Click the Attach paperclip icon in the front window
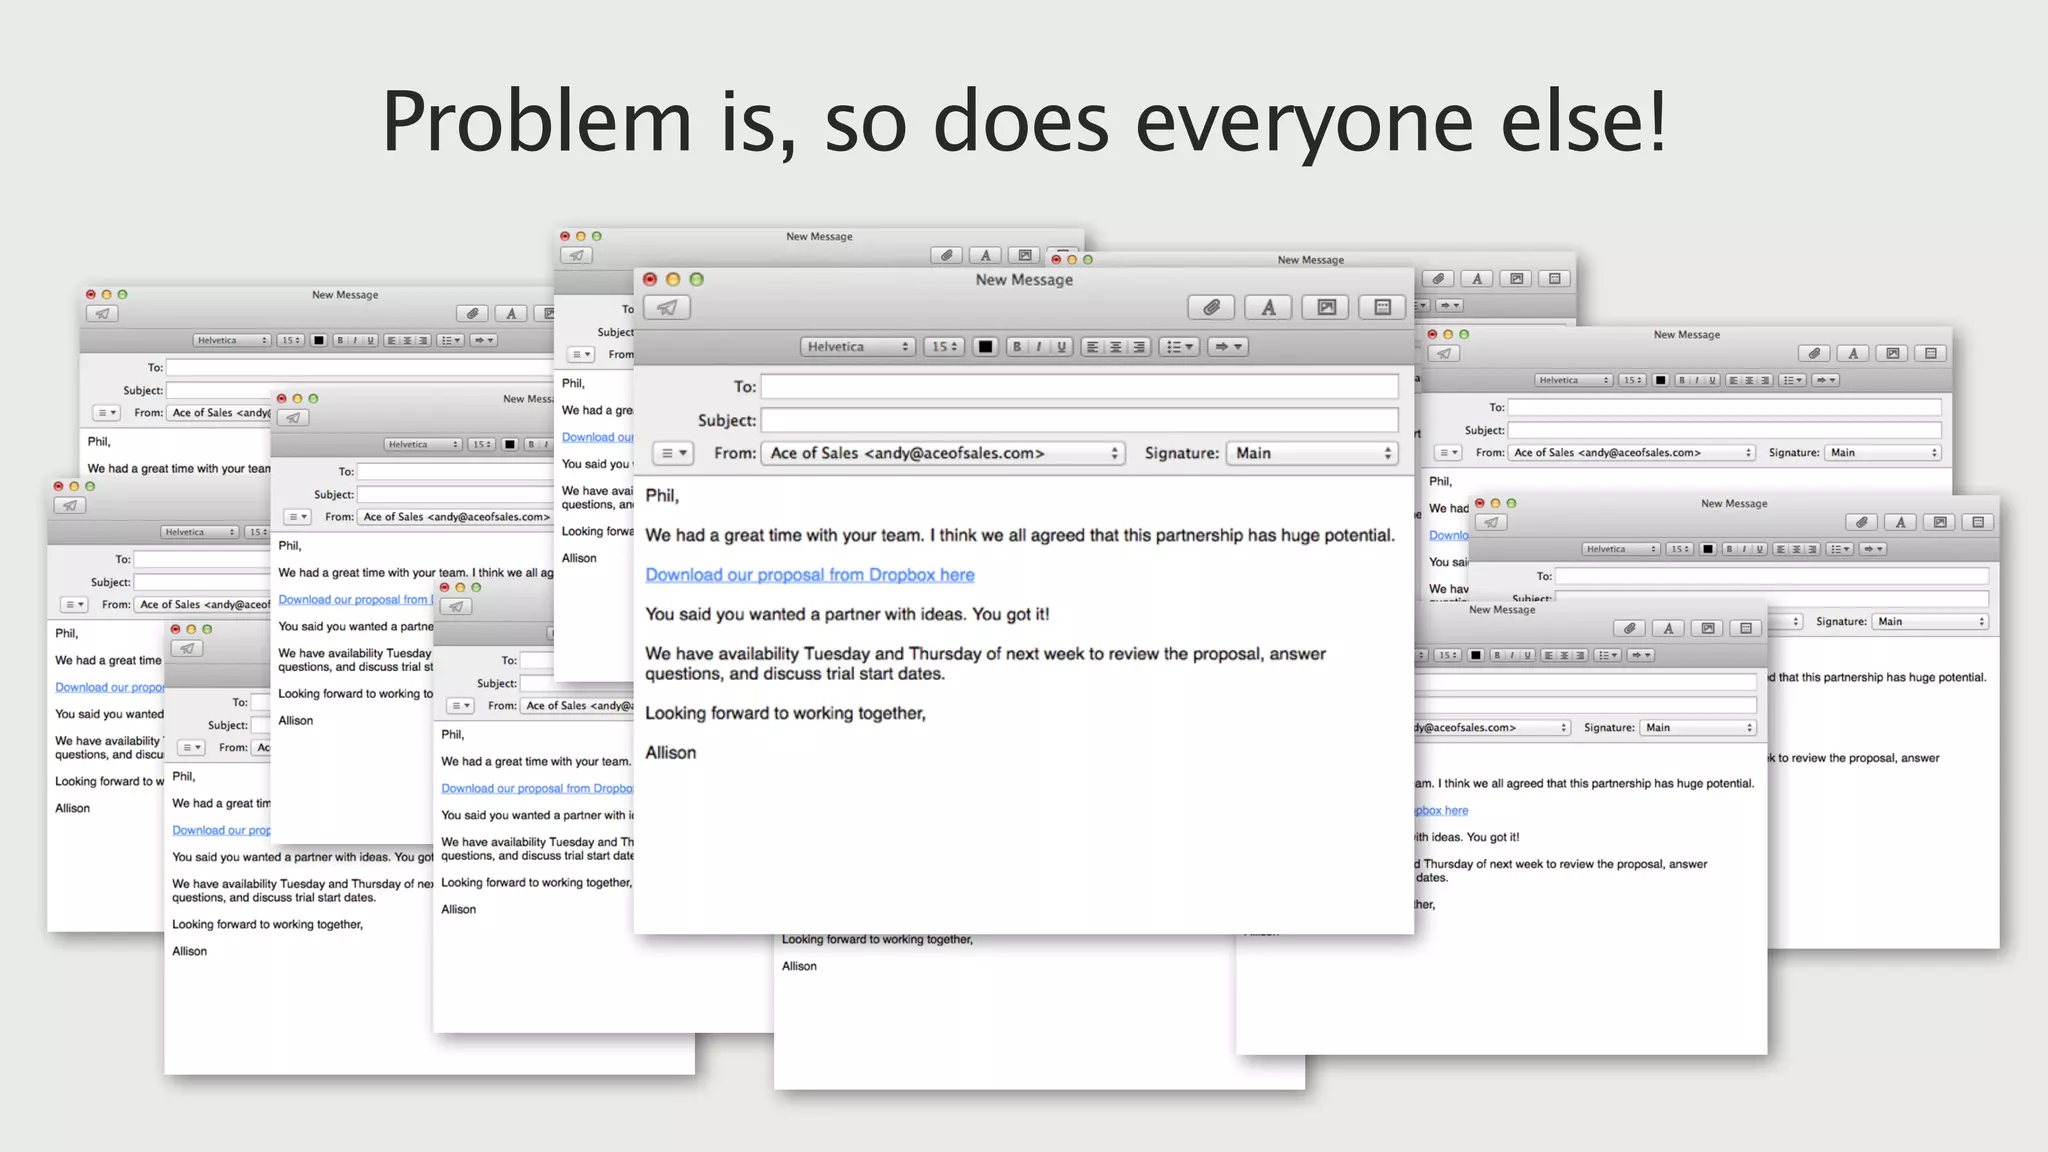2048x1152 pixels. coord(1211,308)
